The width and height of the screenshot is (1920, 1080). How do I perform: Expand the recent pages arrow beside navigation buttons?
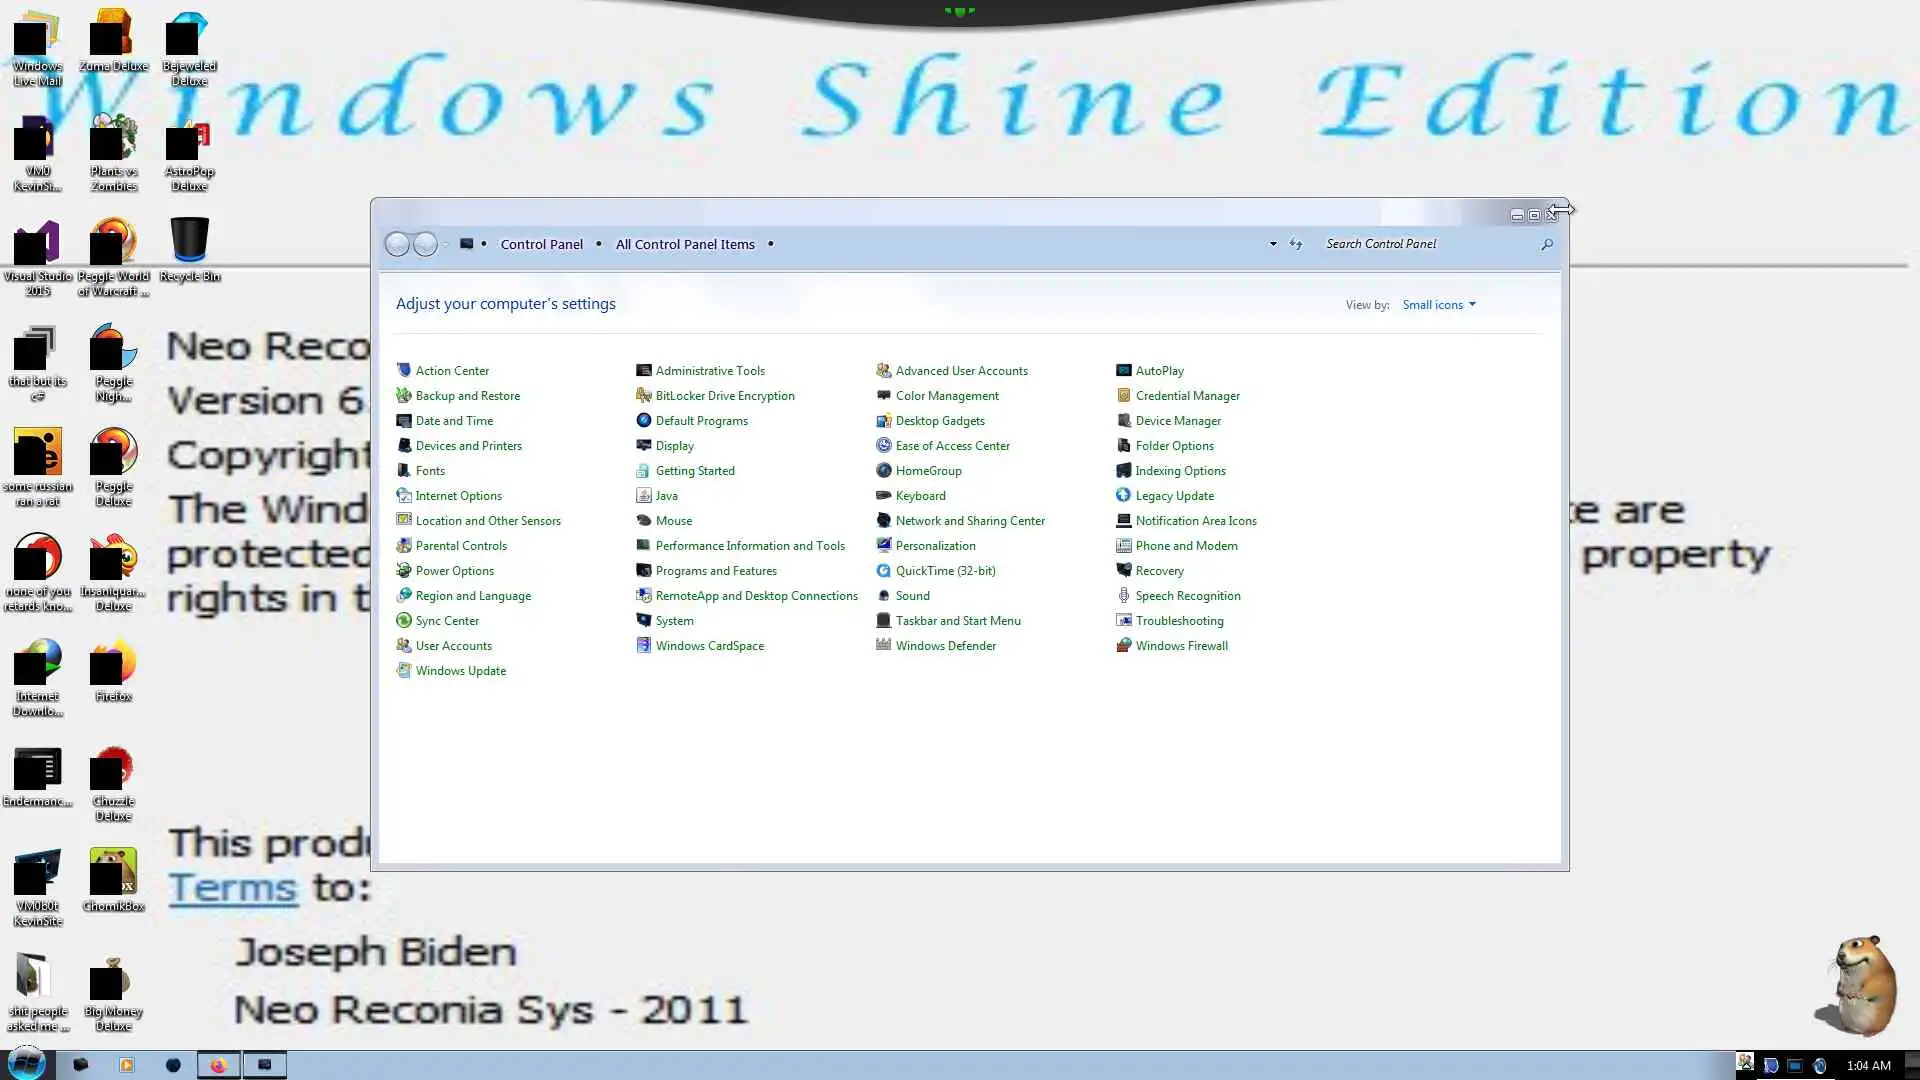coord(446,244)
